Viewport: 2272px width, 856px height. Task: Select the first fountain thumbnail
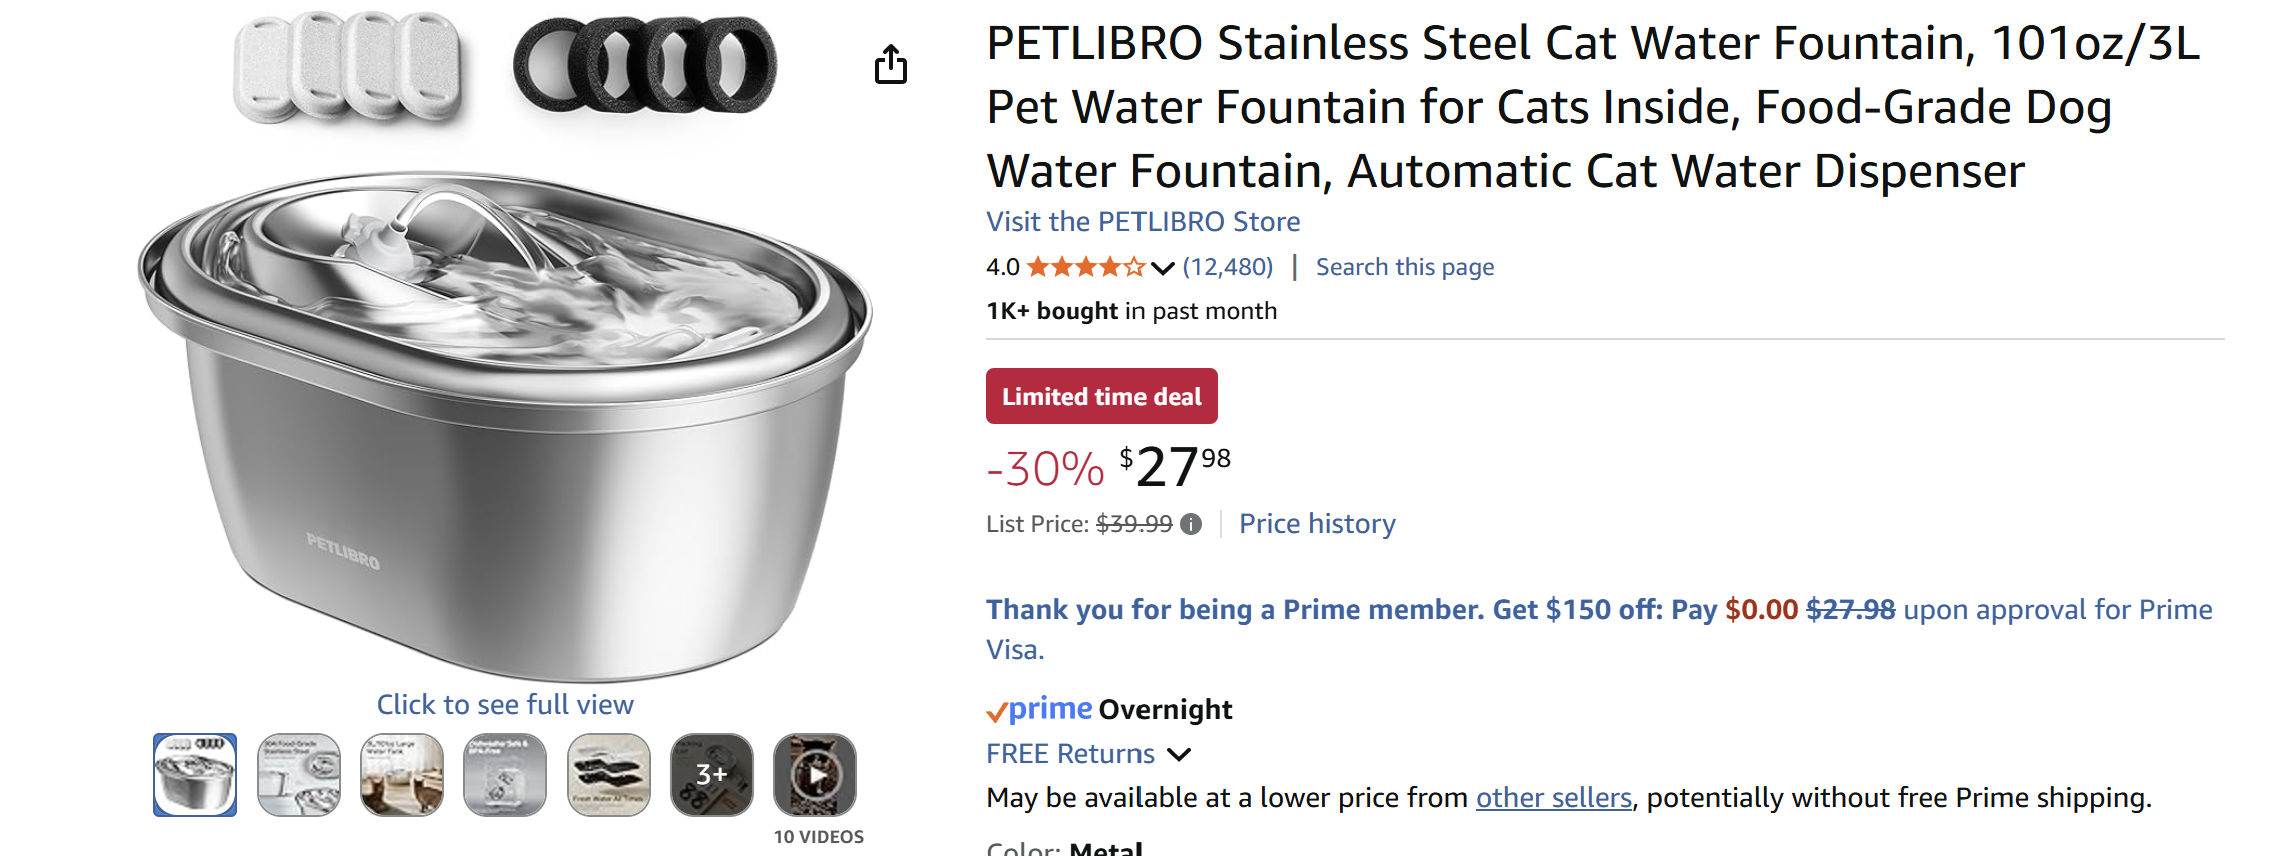click(x=195, y=775)
